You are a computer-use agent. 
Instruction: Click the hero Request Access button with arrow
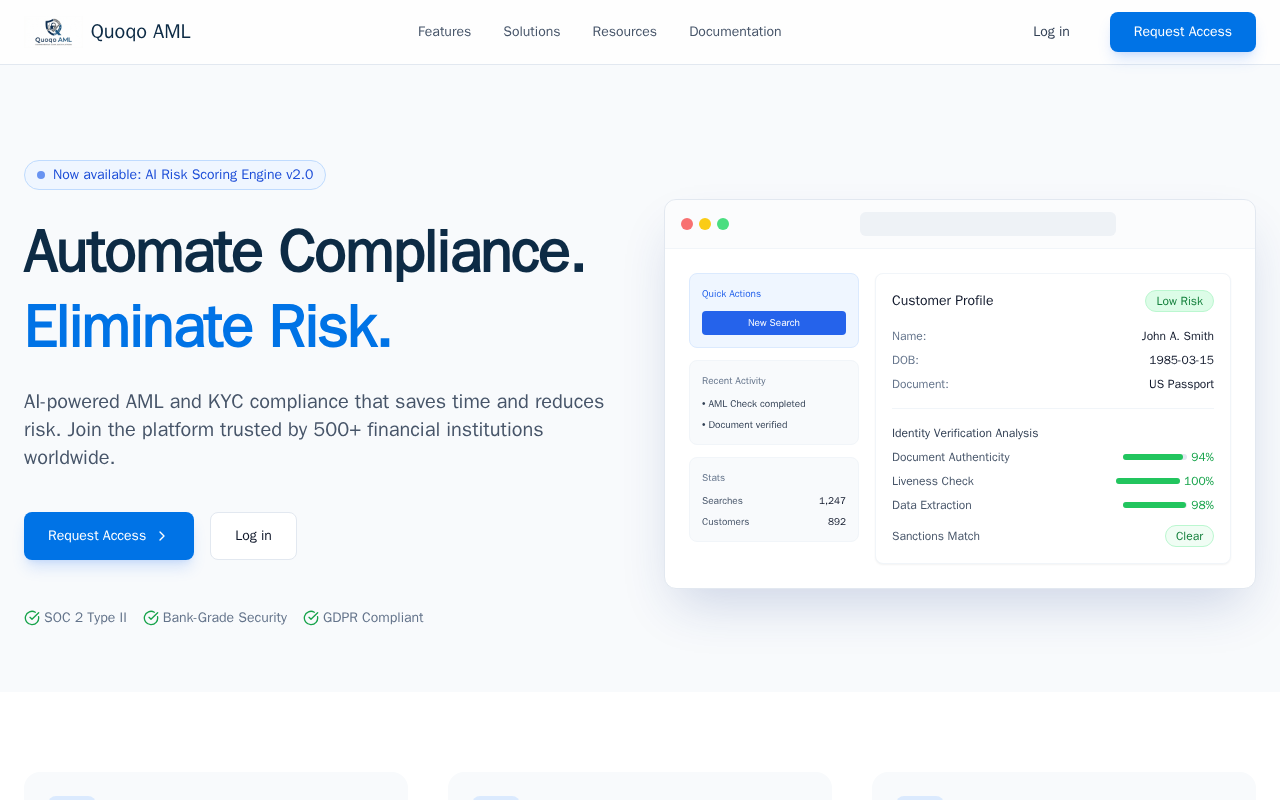tap(109, 536)
